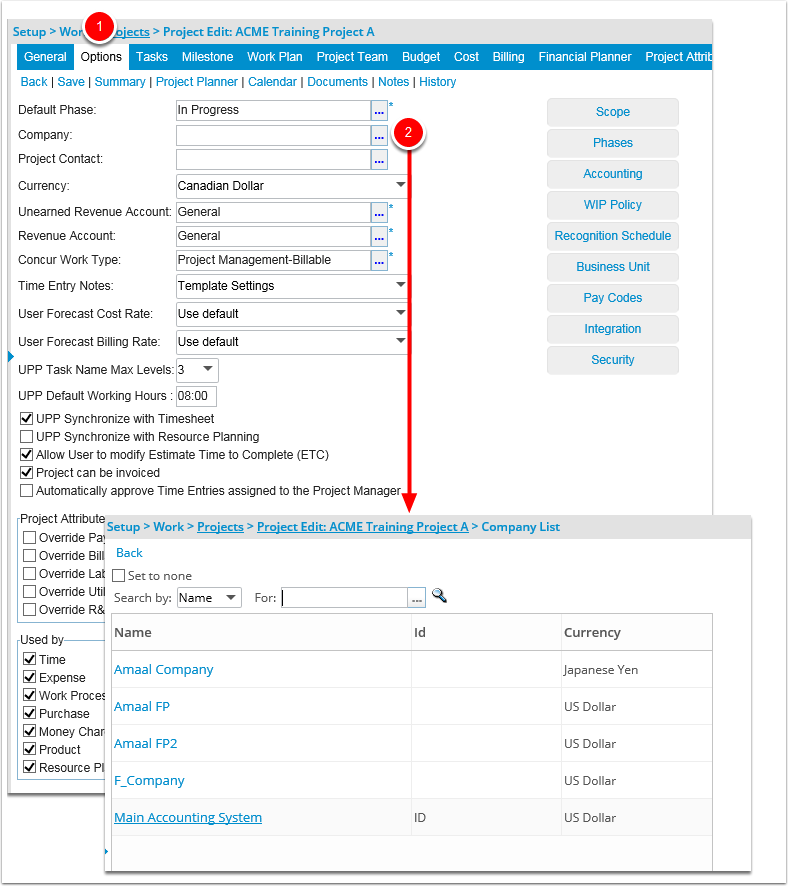This screenshot has height=886, width=788.
Task: Click the Scope button
Action: click(x=612, y=112)
